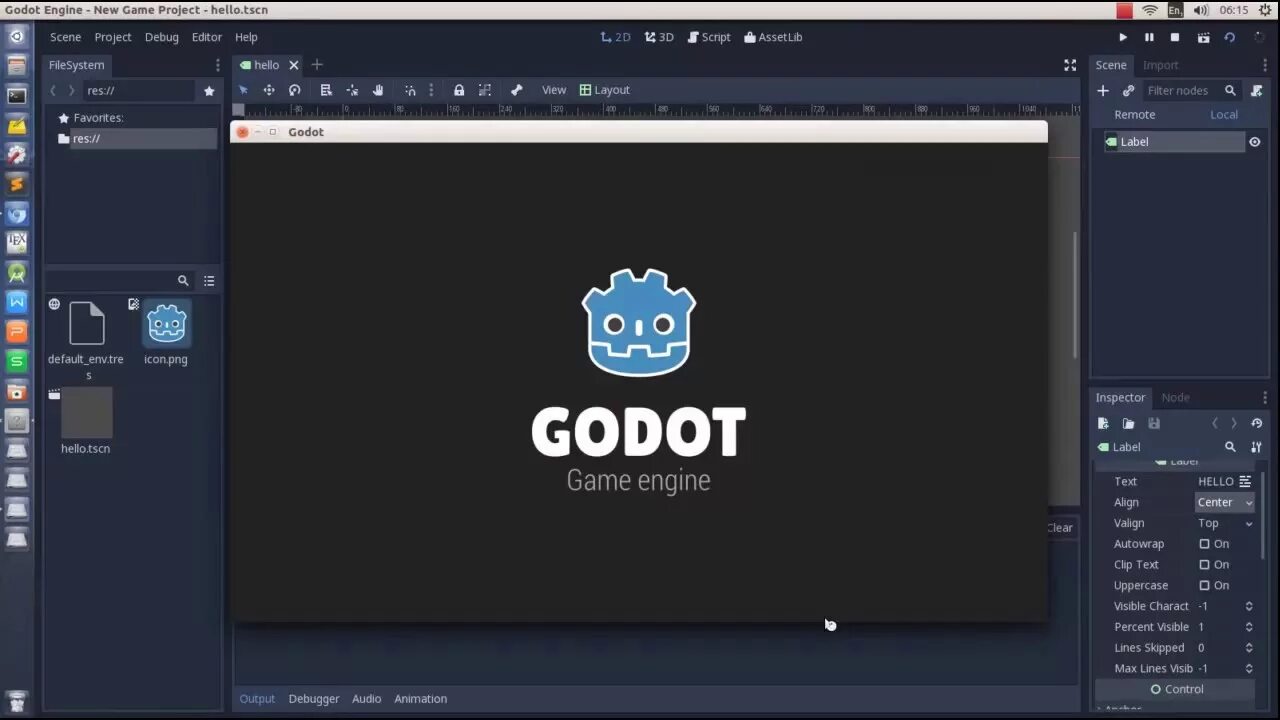Favorite the current folder with star icon
The width and height of the screenshot is (1280, 720).
[209, 90]
